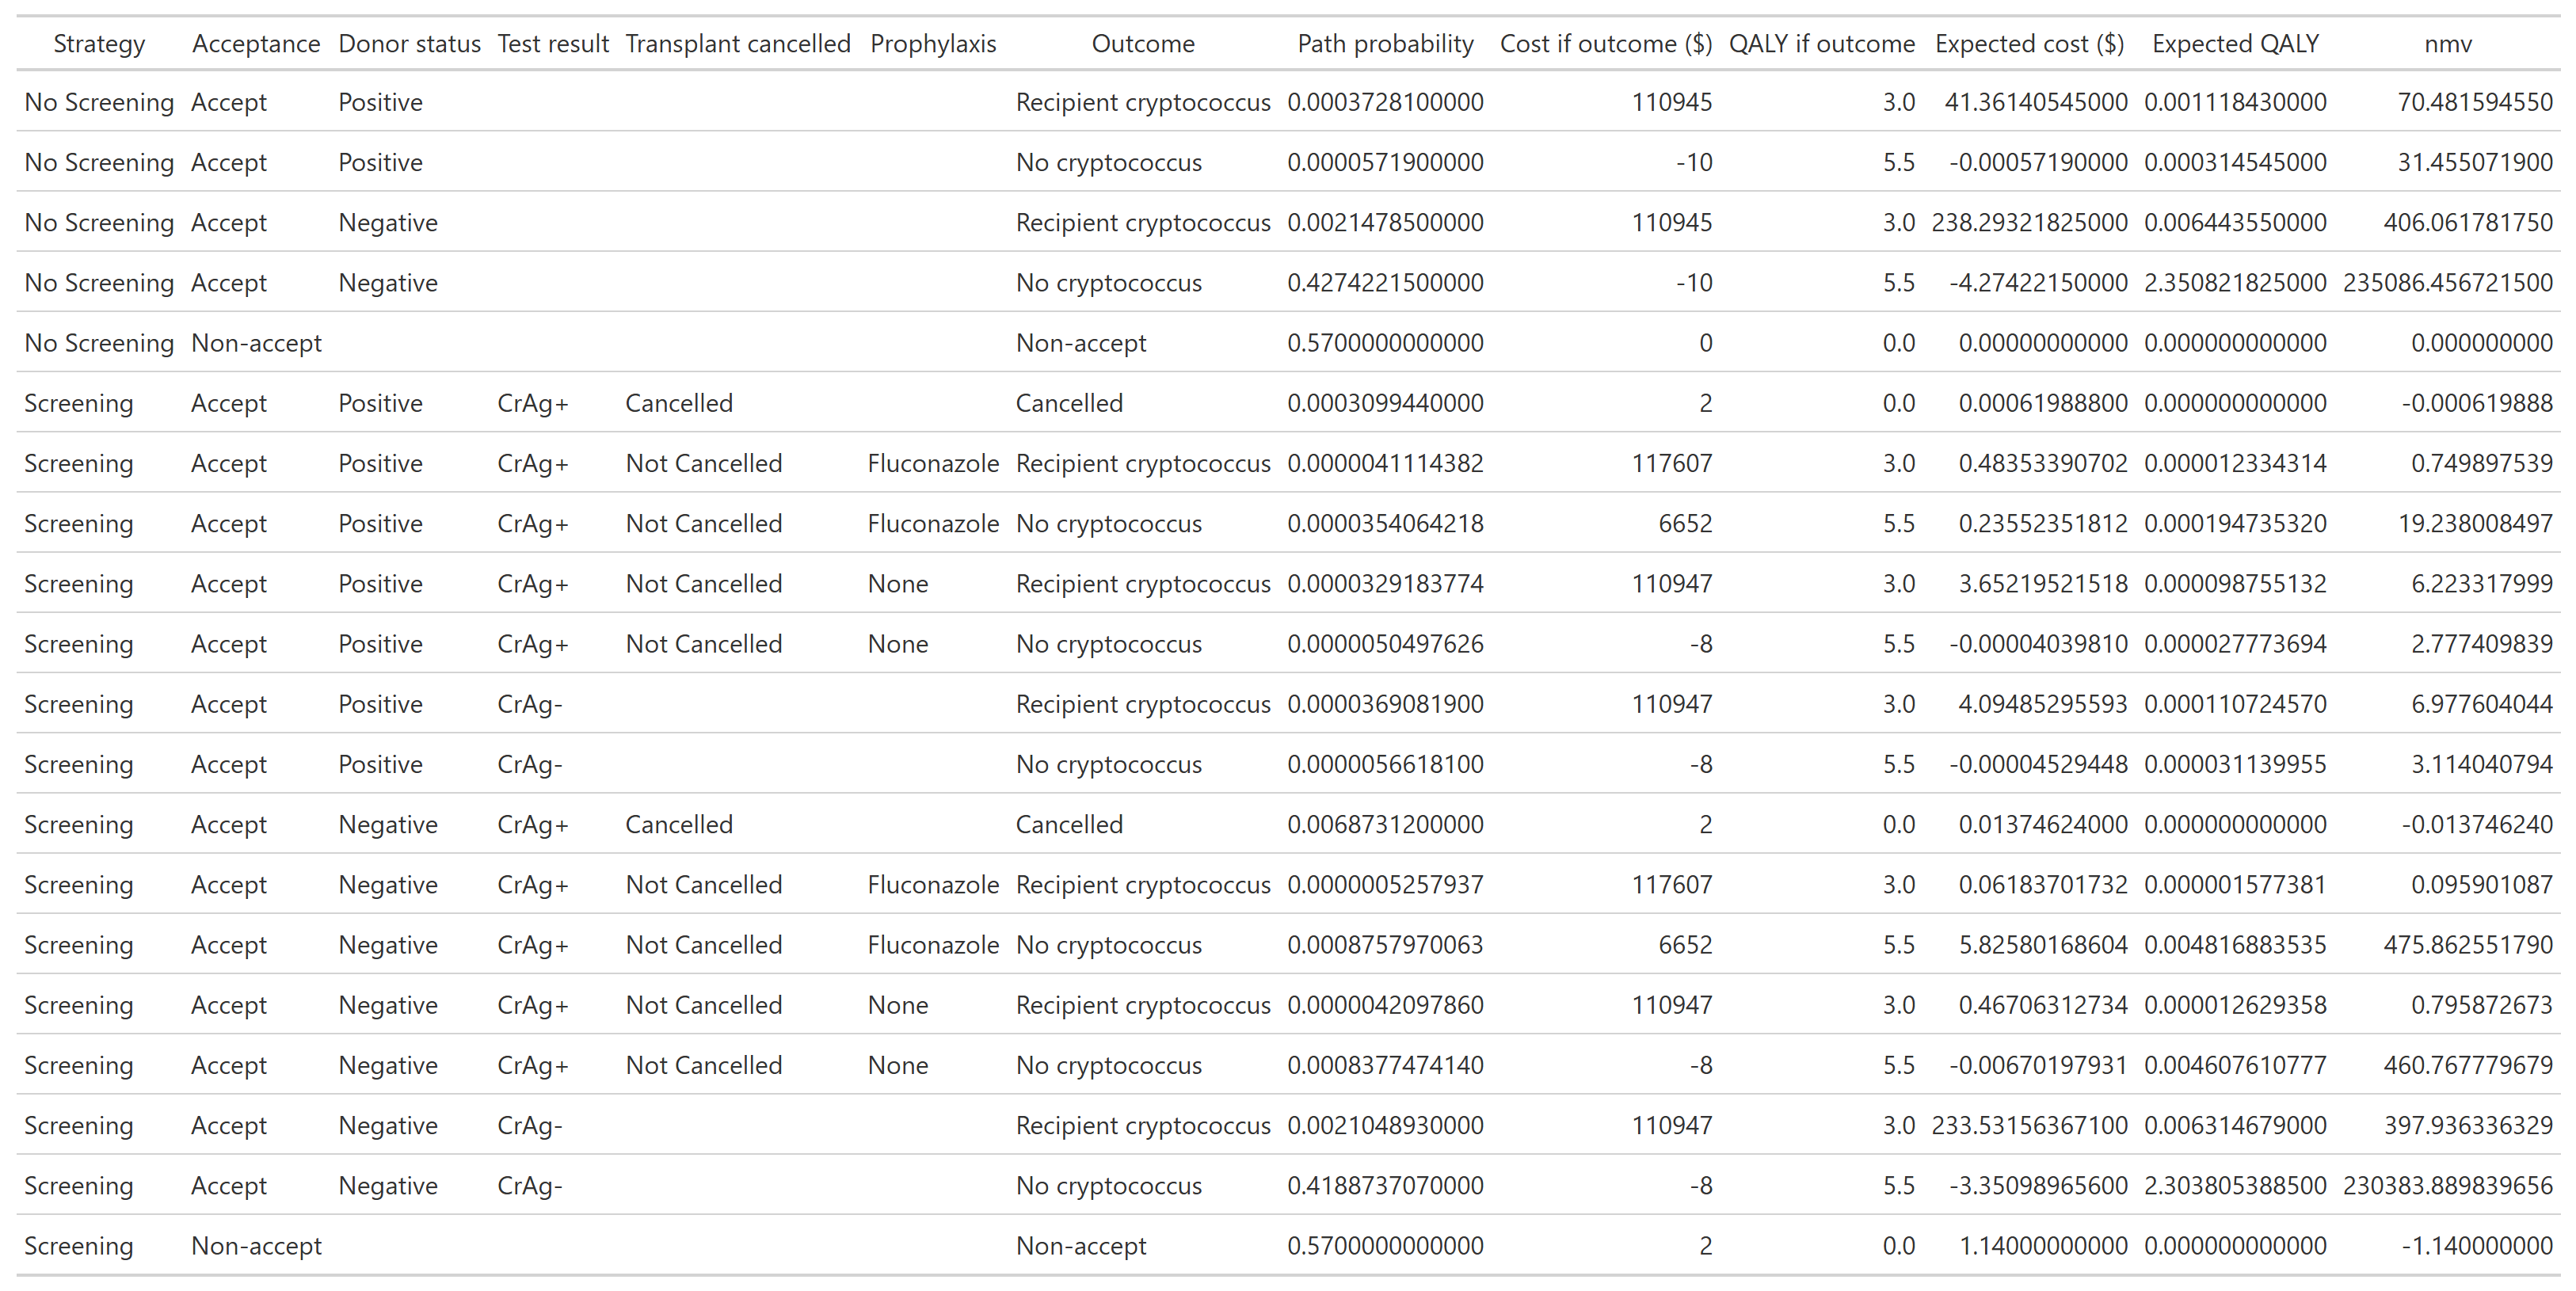Click the Test result column header

click(x=553, y=44)
